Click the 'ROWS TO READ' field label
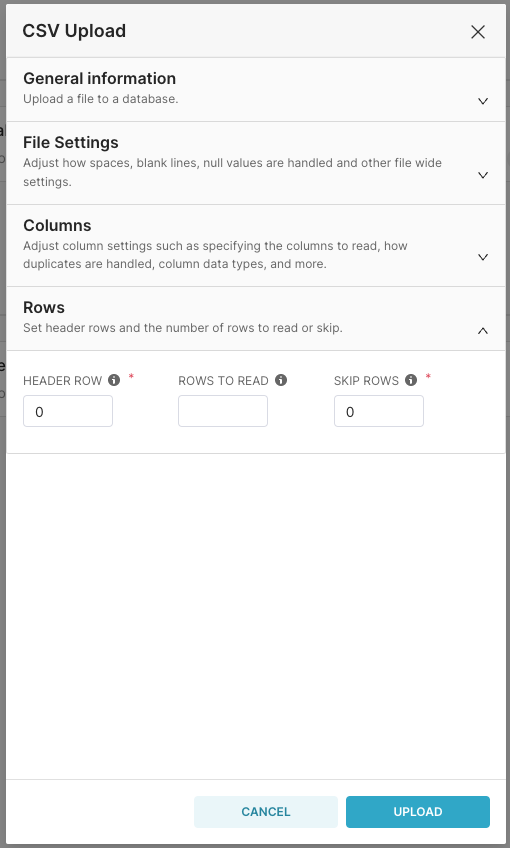The width and height of the screenshot is (510, 848). pyautogui.click(x=223, y=381)
